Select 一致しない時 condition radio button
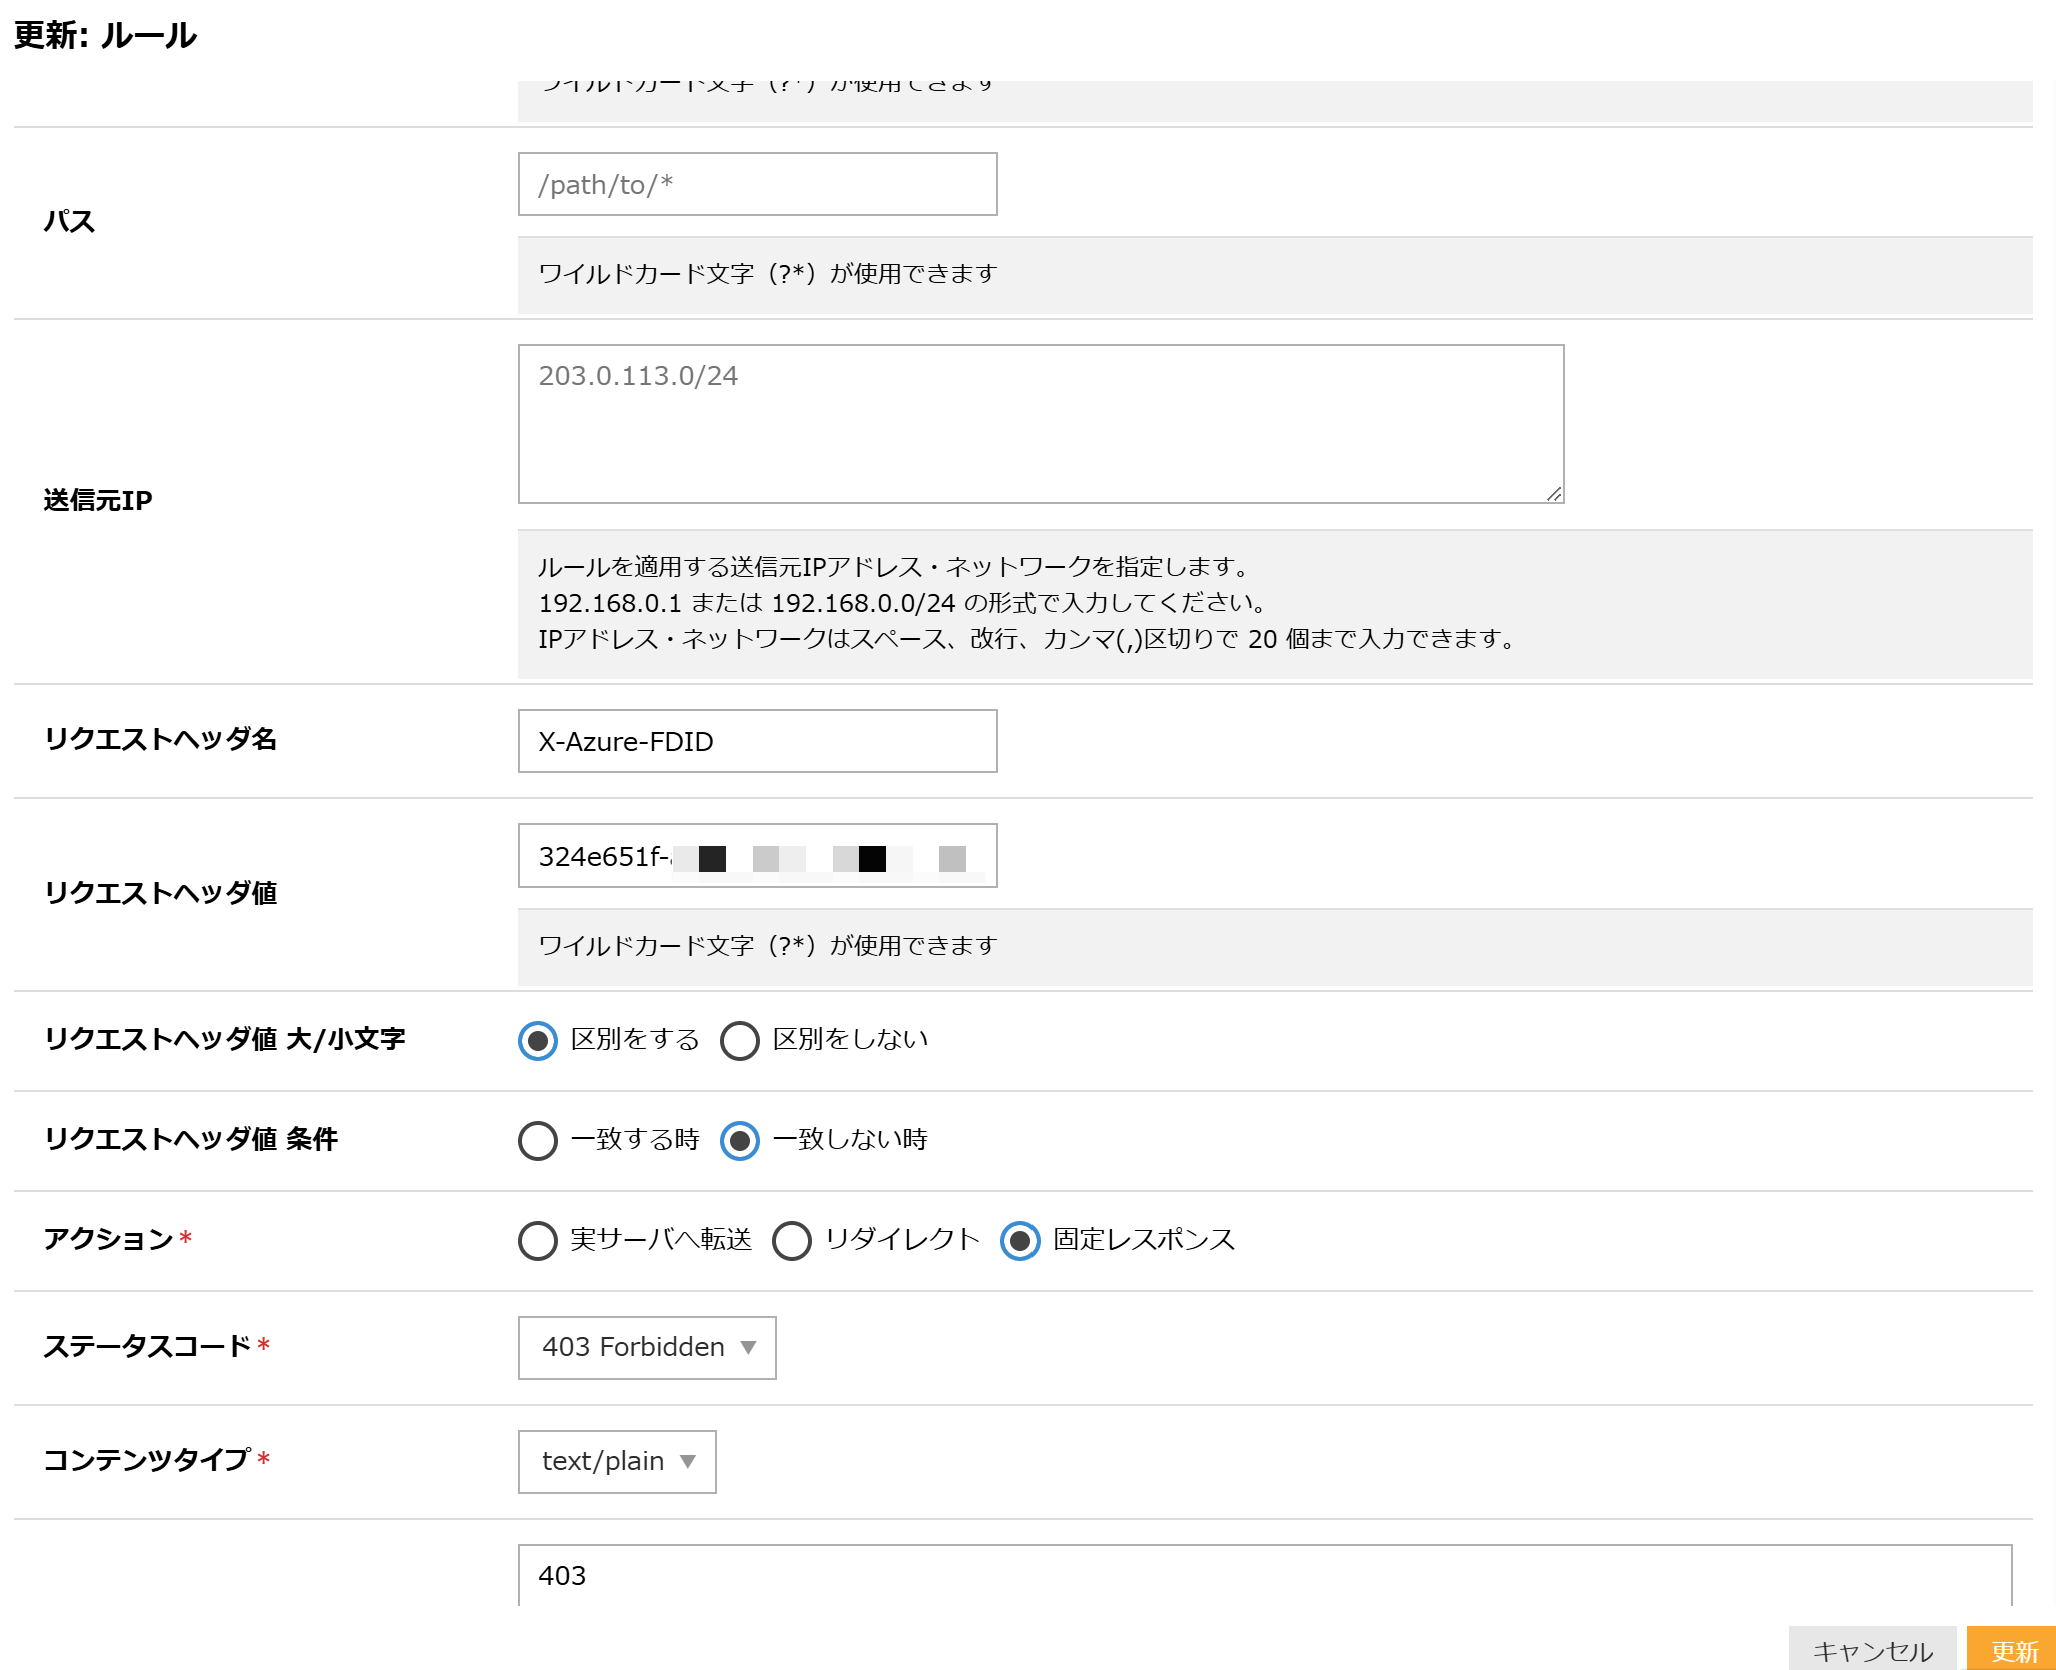Image resolution: width=2056 pixels, height=1670 pixels. [740, 1141]
